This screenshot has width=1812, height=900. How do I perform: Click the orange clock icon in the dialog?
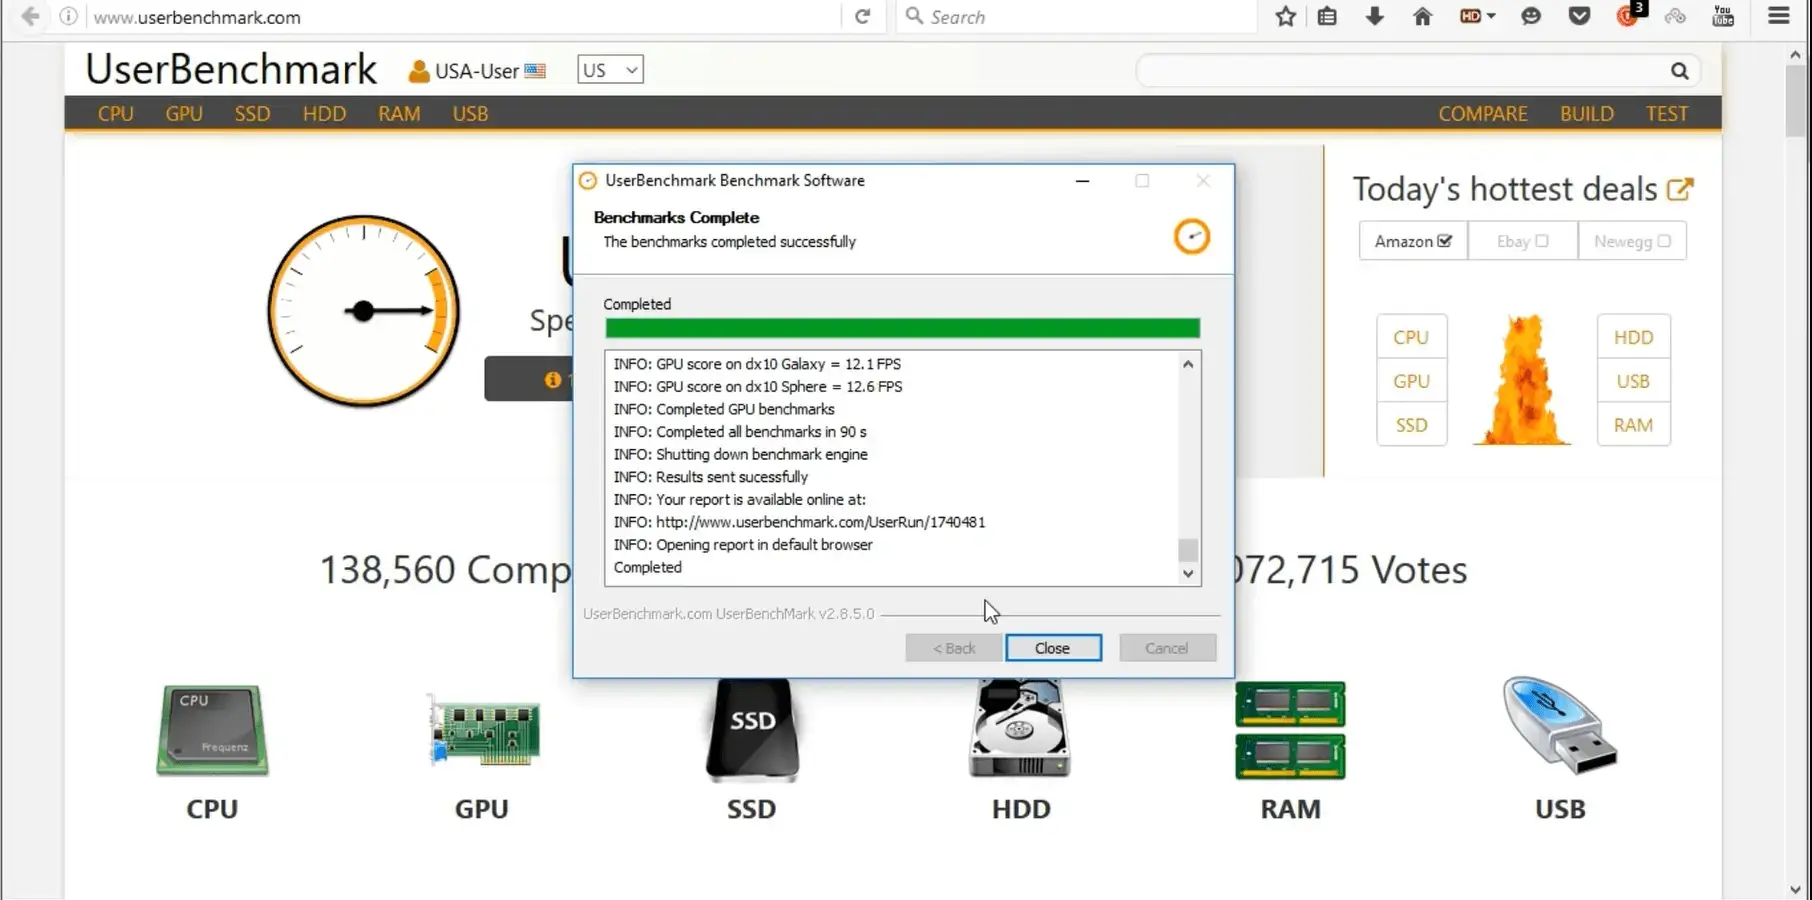1191,237
